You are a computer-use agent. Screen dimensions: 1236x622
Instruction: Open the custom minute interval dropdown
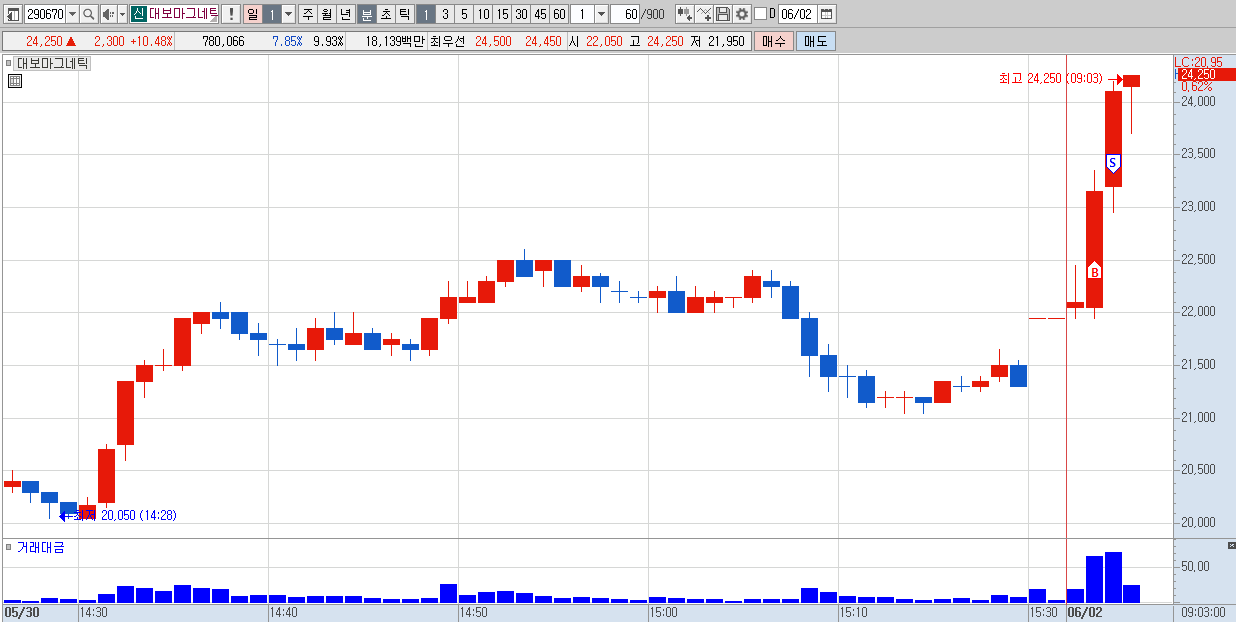(601, 14)
